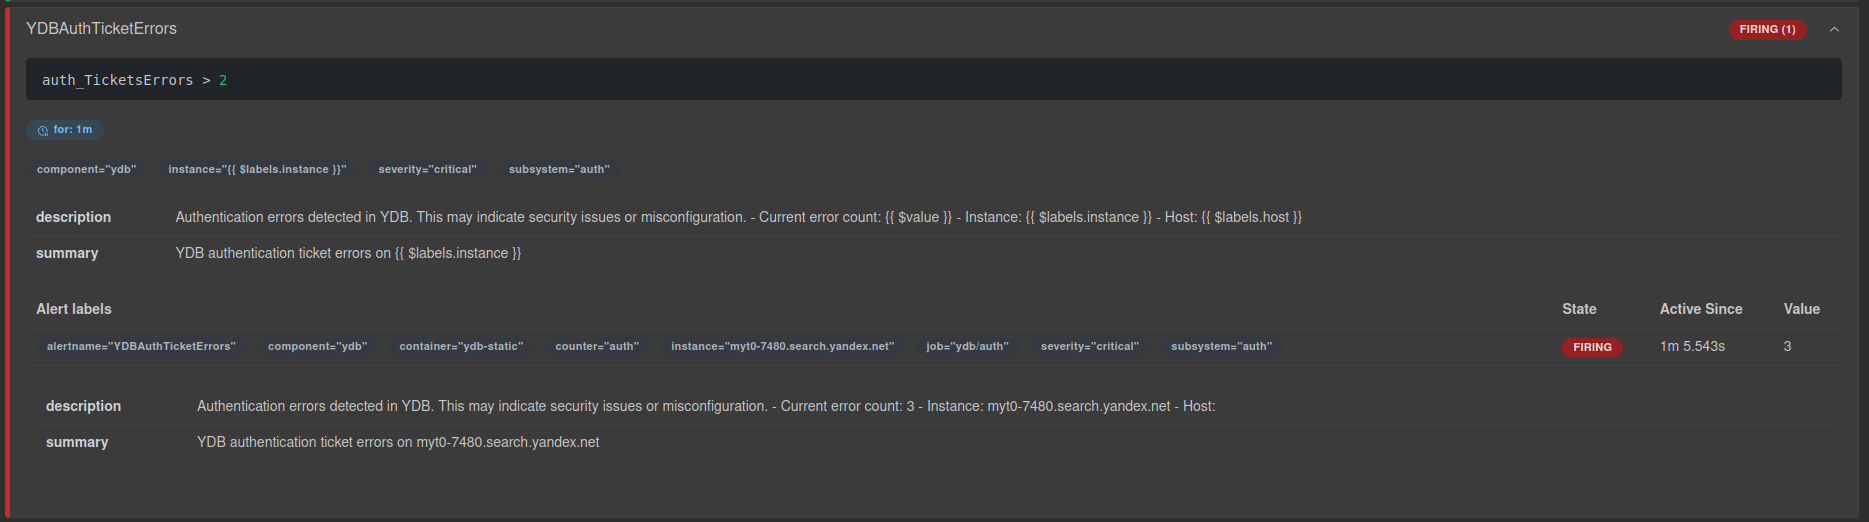Click the clock icon in for: 1m badge
Viewport: 1869px width, 522px height.
[x=43, y=131]
